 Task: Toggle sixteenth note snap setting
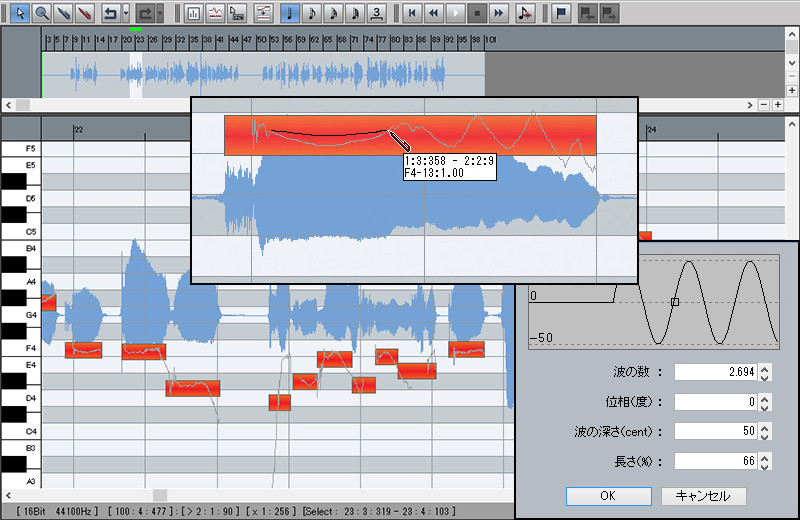click(x=333, y=13)
